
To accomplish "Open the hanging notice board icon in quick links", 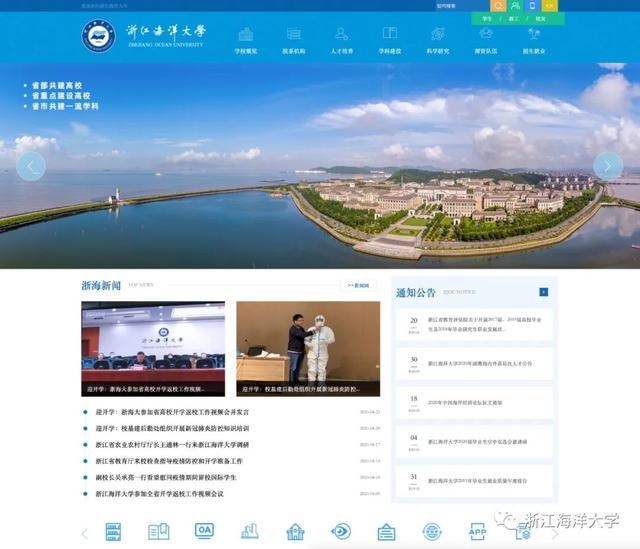I will tap(386, 532).
